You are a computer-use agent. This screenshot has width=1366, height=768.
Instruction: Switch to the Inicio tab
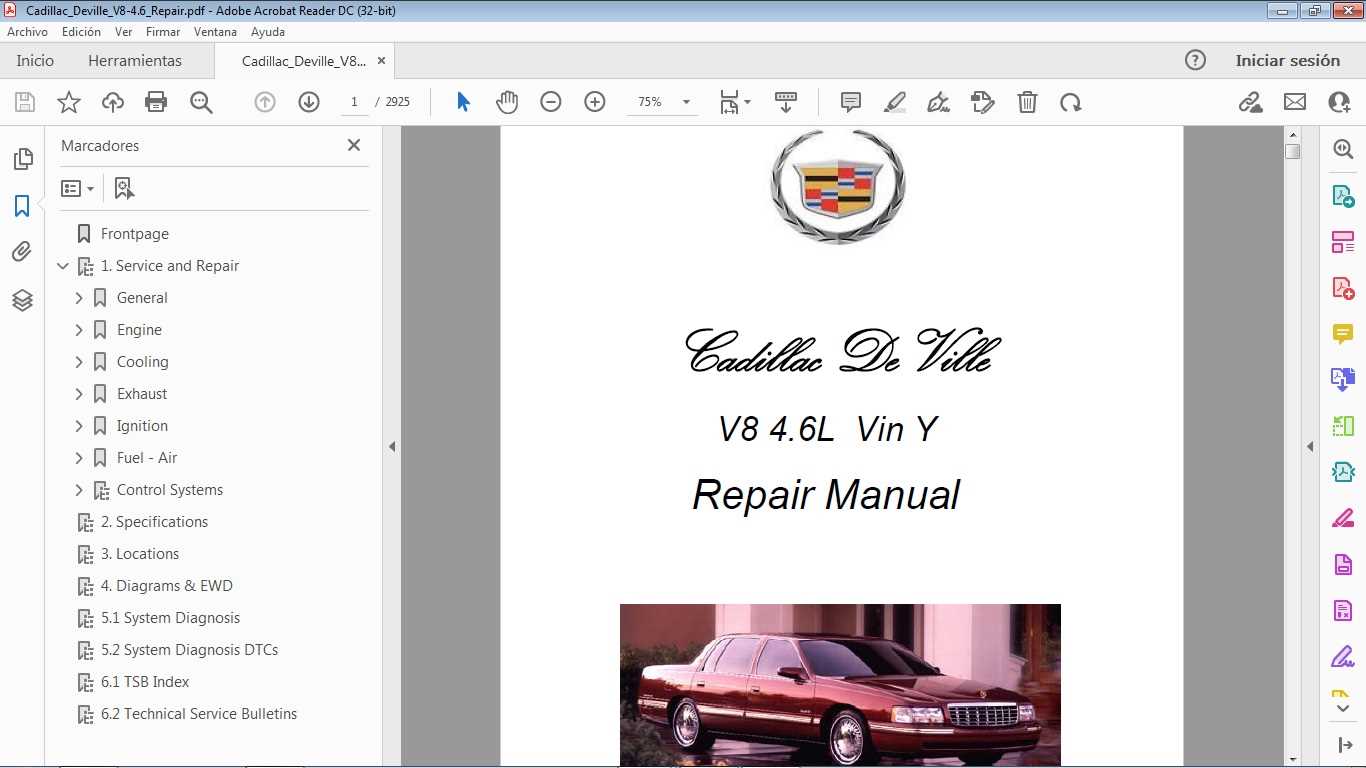pyautogui.click(x=35, y=60)
